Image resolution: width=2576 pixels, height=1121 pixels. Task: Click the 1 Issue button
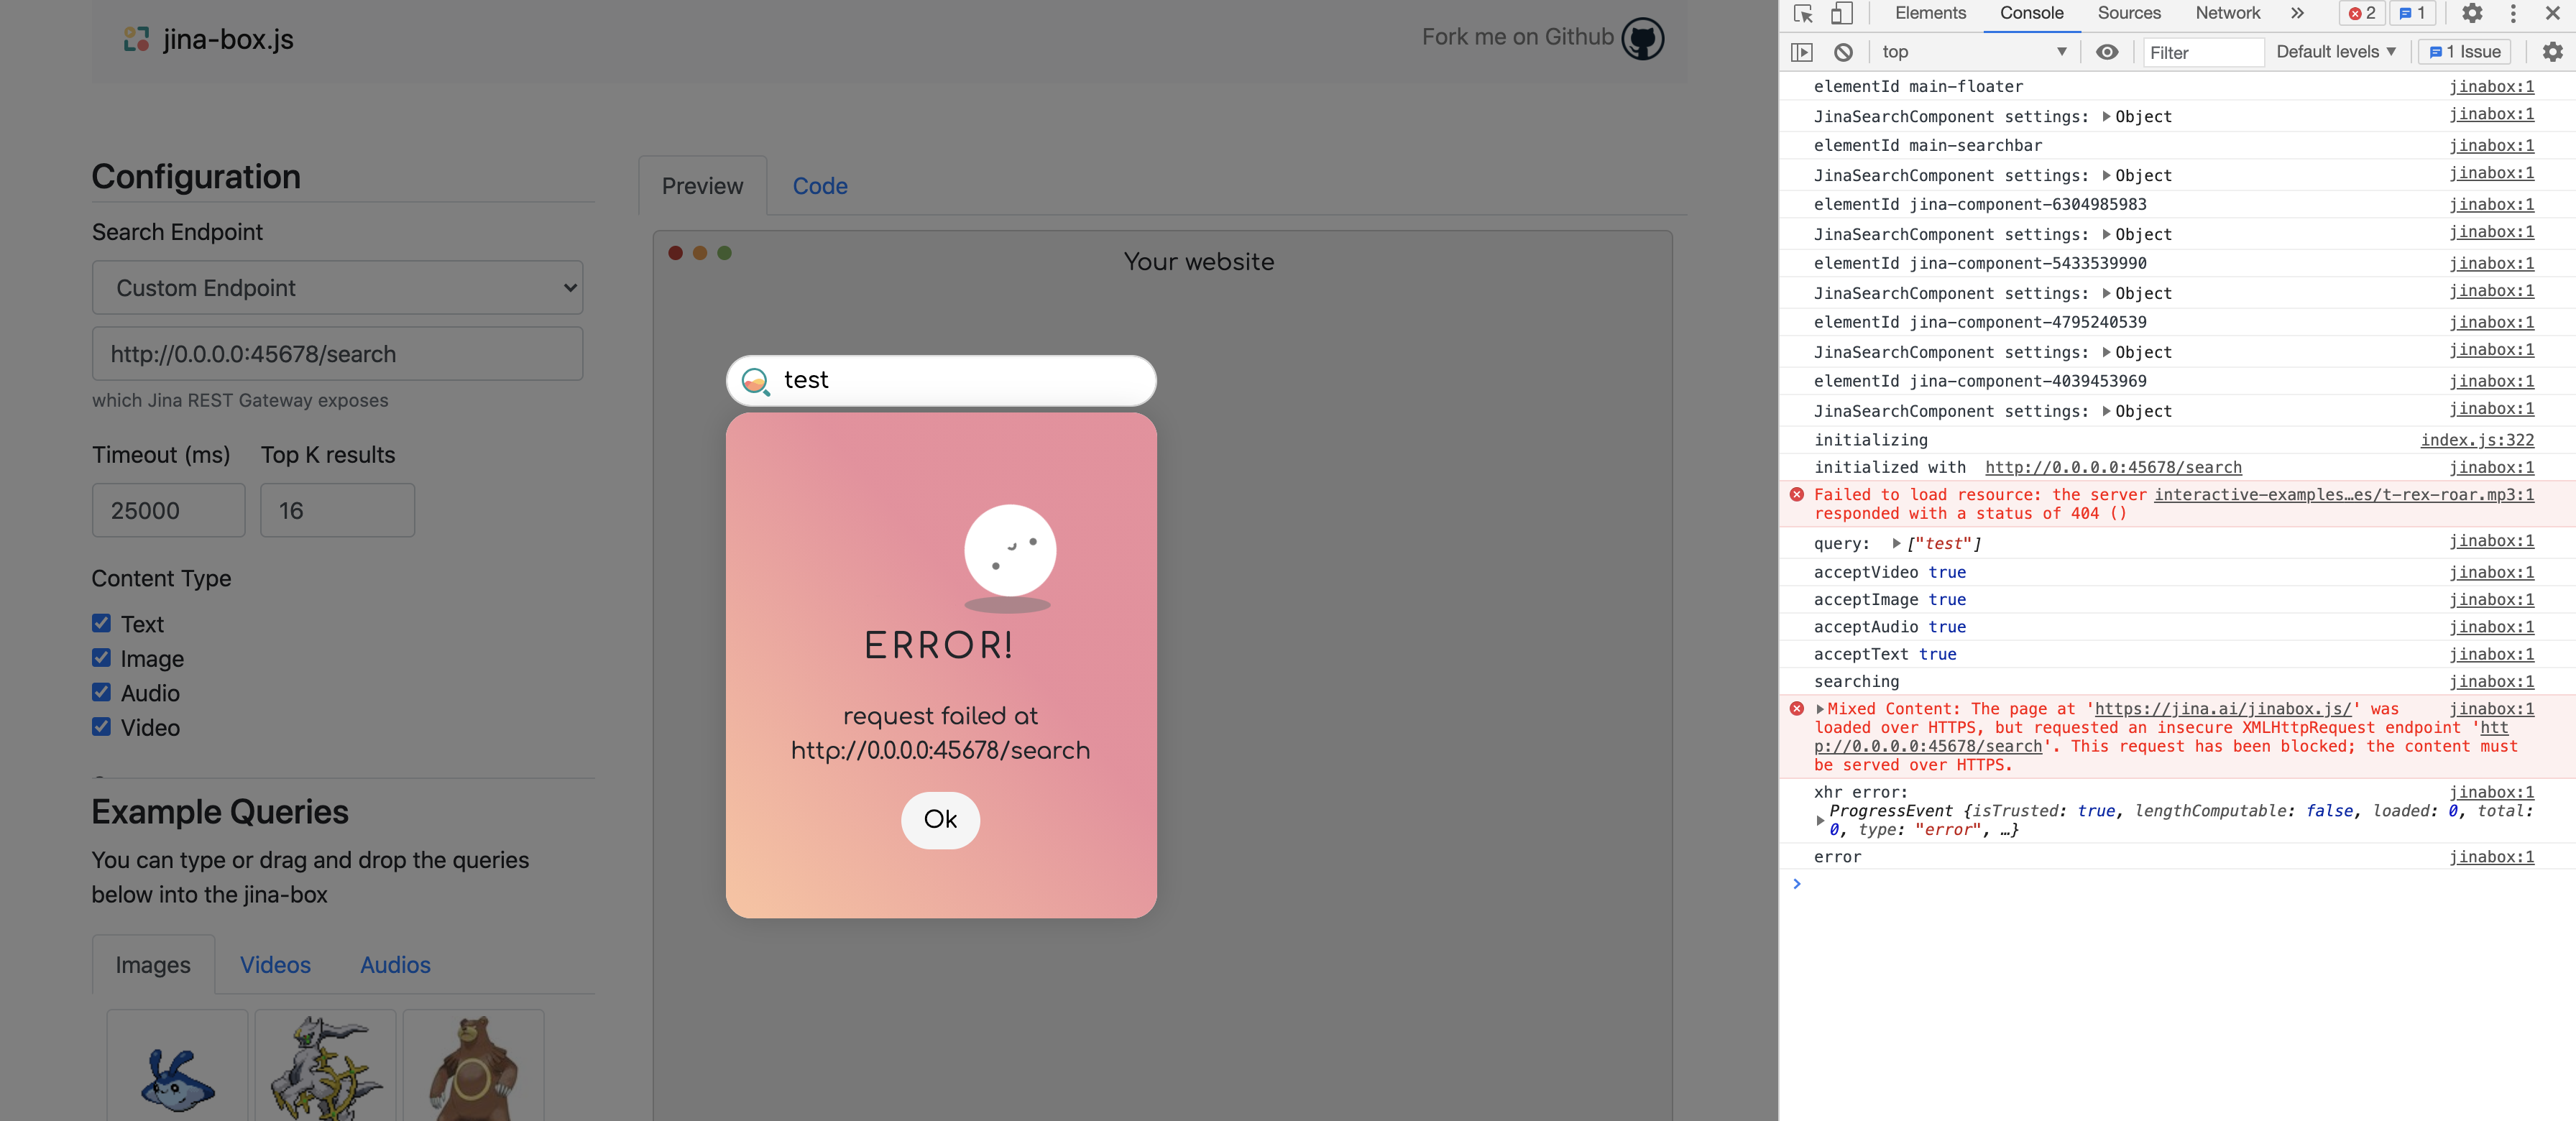pyautogui.click(x=2465, y=52)
